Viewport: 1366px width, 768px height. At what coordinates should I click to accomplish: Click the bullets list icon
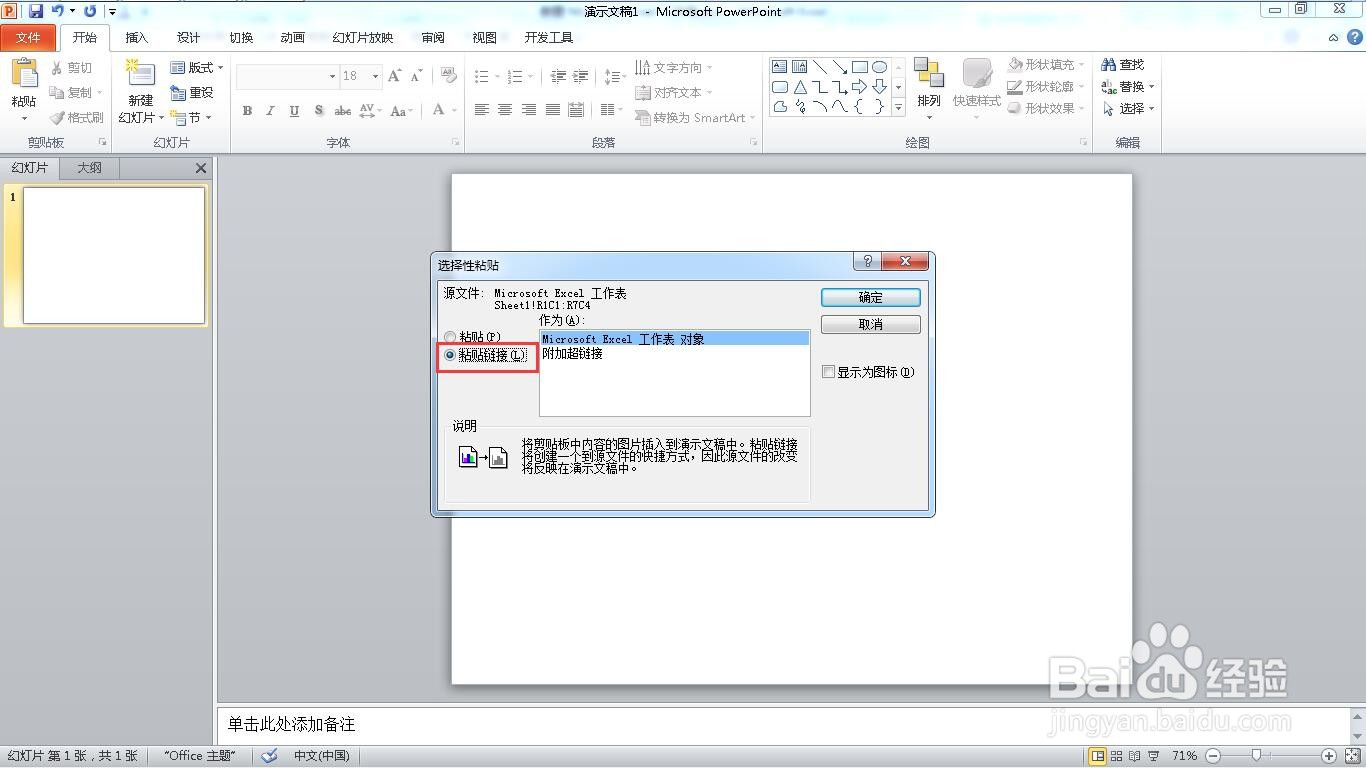tap(482, 77)
